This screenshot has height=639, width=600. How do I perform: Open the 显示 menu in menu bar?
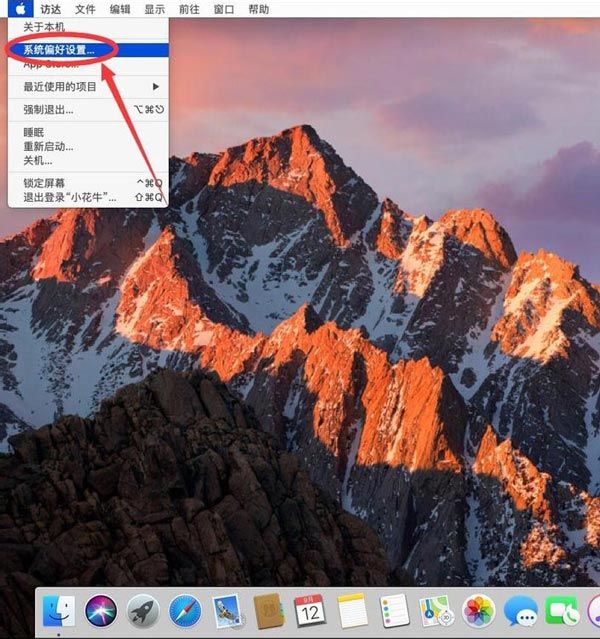click(154, 9)
